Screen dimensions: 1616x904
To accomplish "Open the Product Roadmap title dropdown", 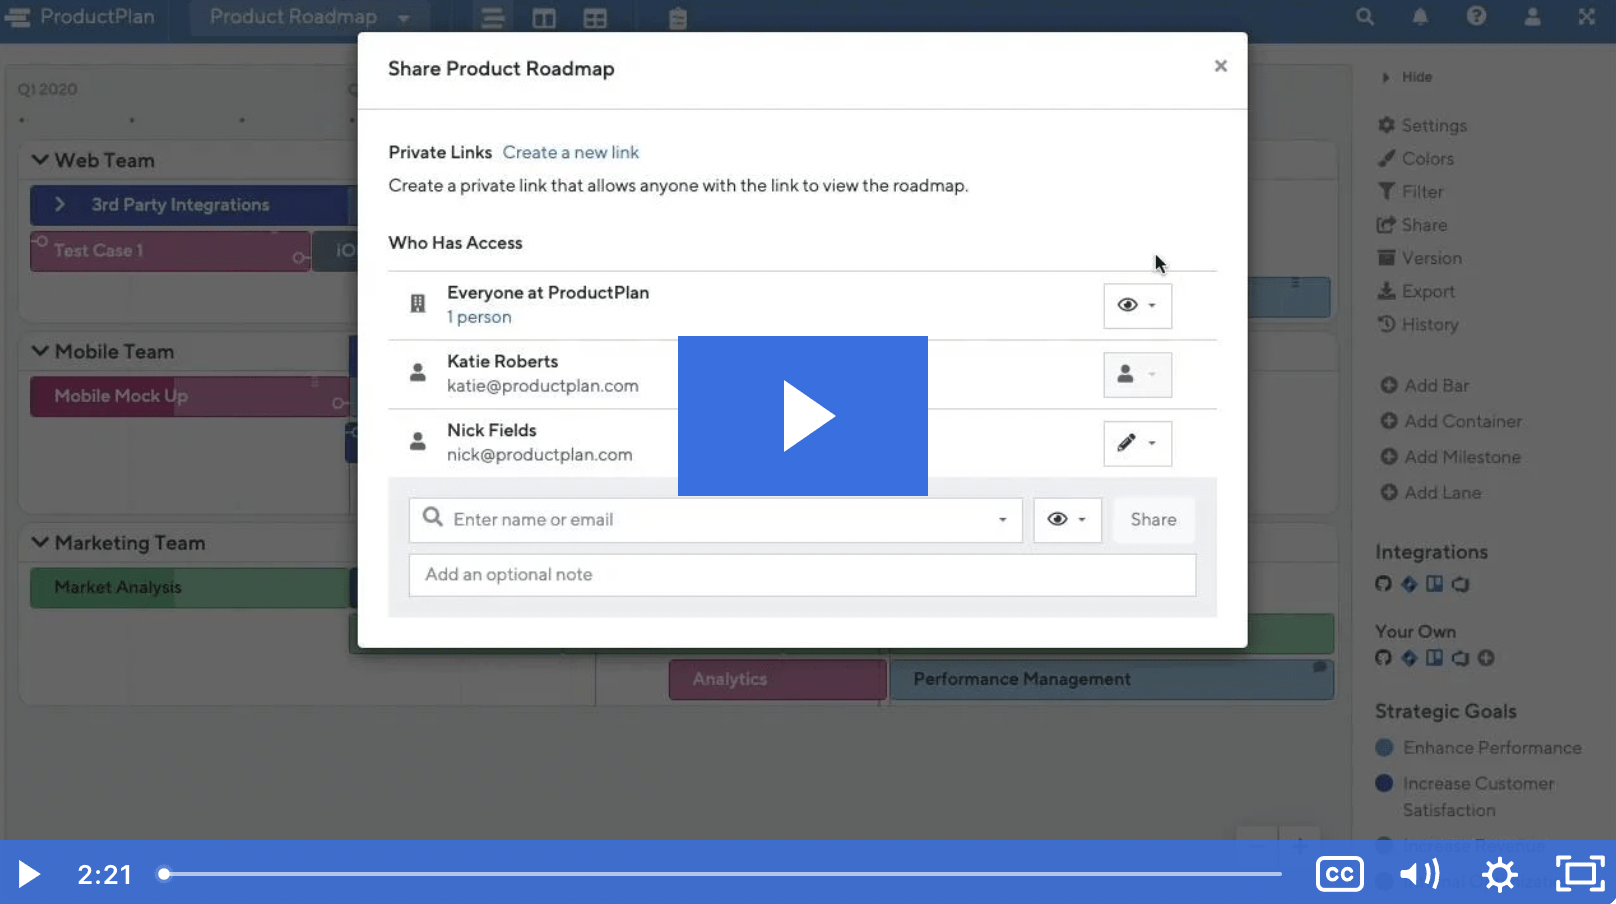I will pyautogui.click(x=309, y=17).
